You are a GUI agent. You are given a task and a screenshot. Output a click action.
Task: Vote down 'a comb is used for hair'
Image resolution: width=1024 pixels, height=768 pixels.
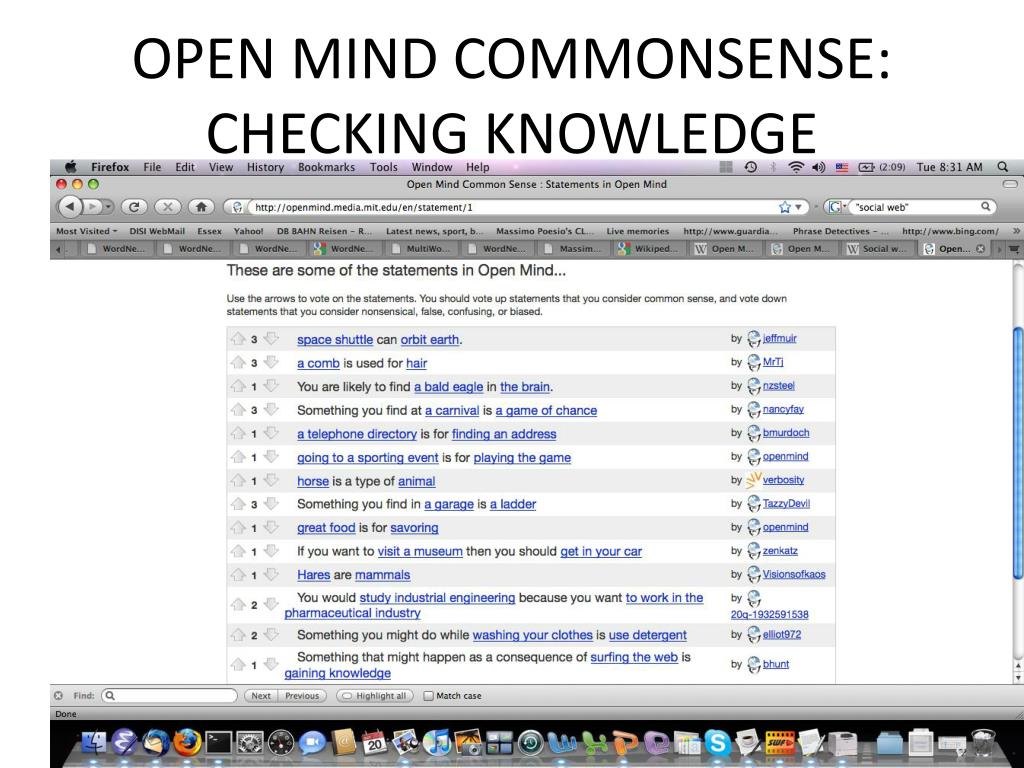pos(271,362)
